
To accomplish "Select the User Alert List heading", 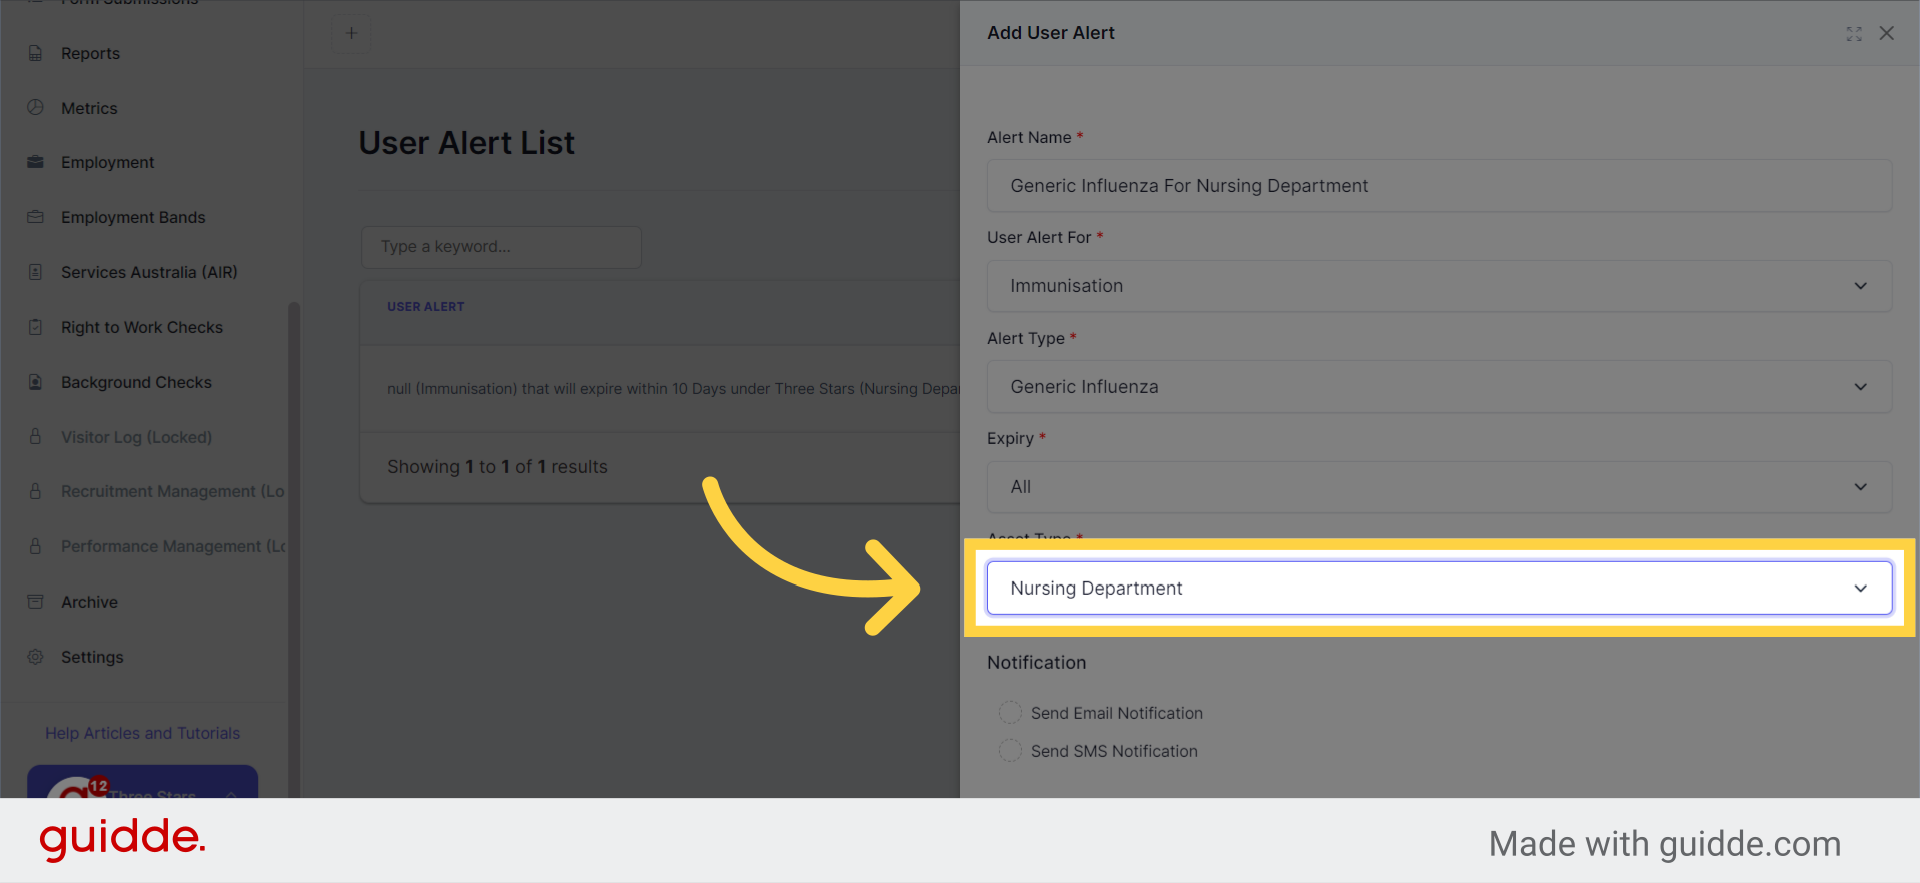I will coord(466,143).
